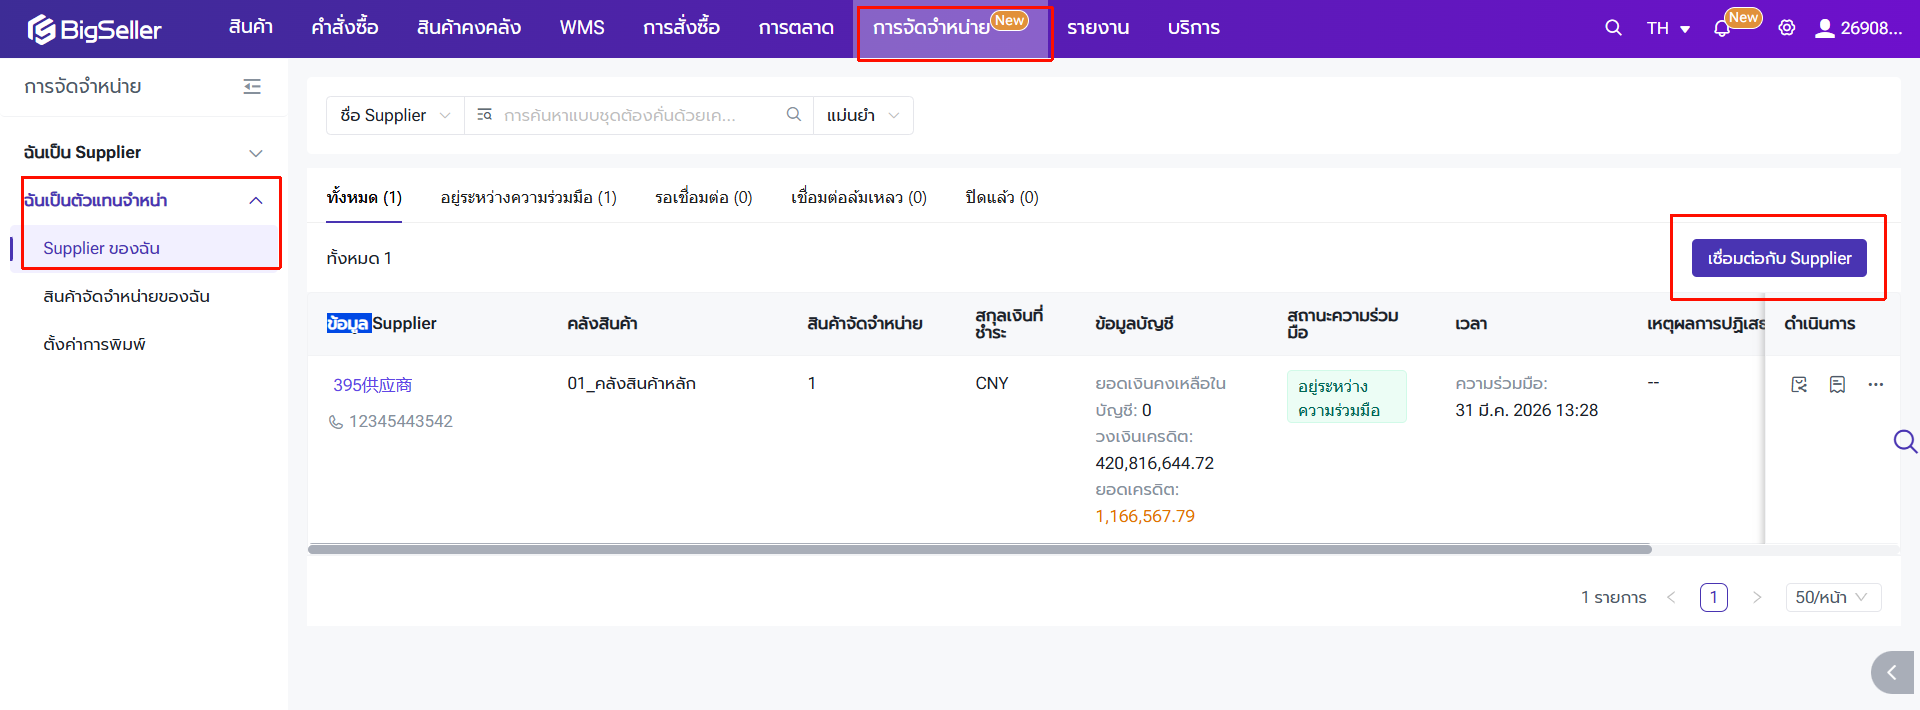Open the แม่นยำ match type dropdown

point(863,116)
